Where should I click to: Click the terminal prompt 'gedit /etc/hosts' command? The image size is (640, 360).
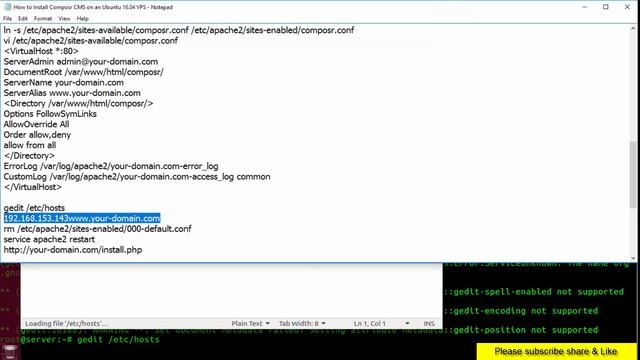pos(118,339)
